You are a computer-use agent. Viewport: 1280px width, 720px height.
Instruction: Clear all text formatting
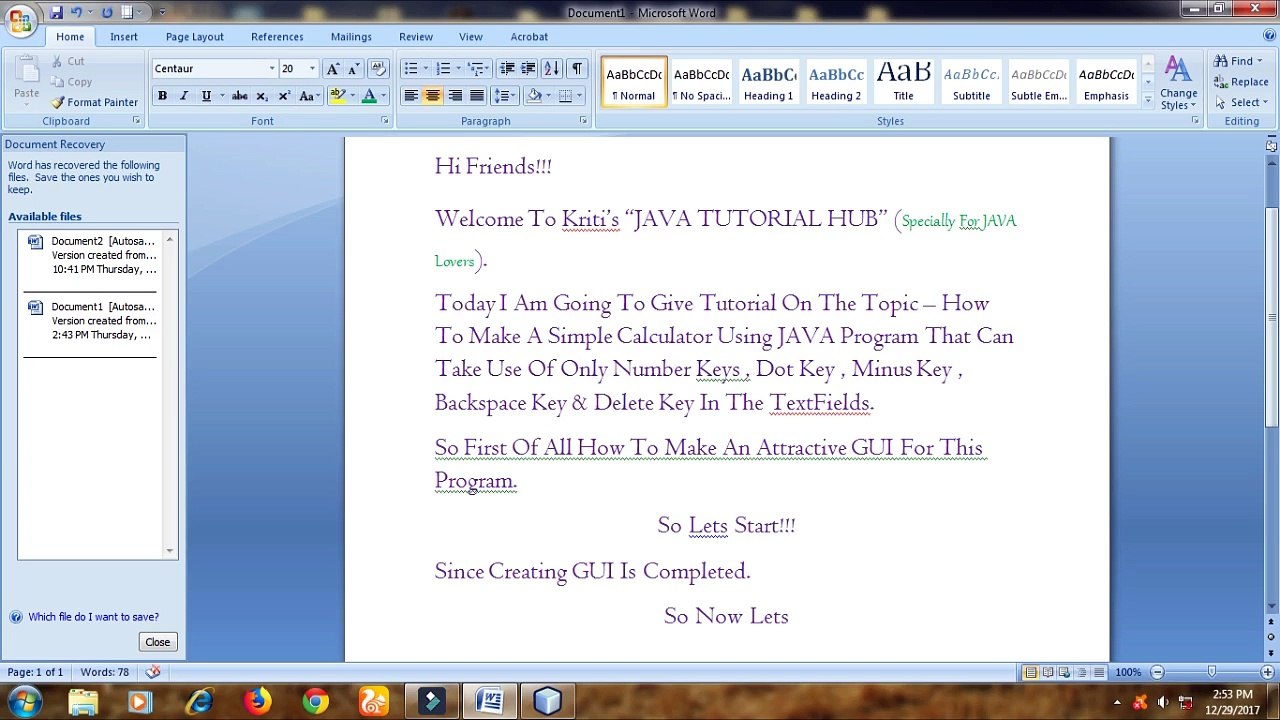pos(378,69)
